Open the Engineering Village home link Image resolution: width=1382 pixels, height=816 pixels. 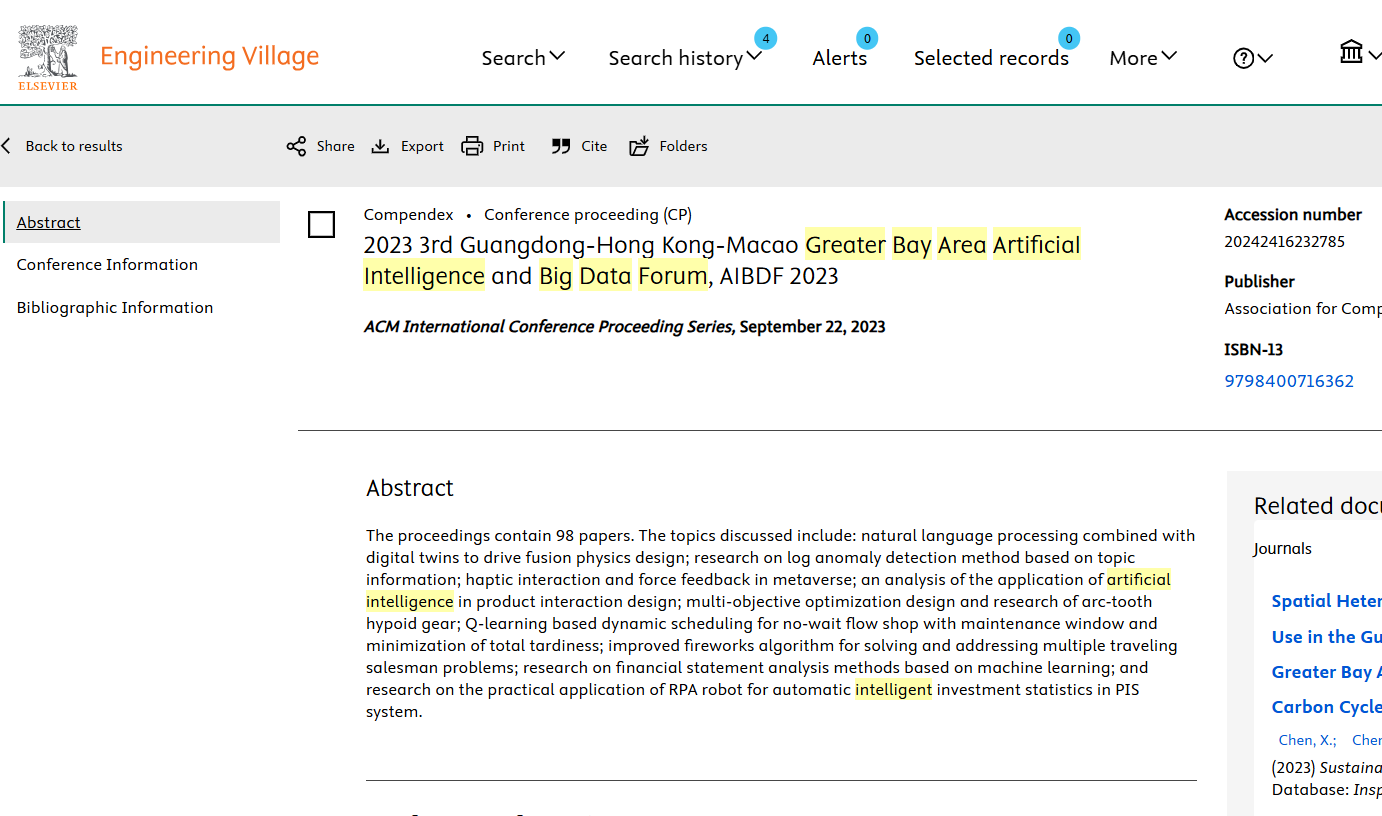pyautogui.click(x=209, y=56)
